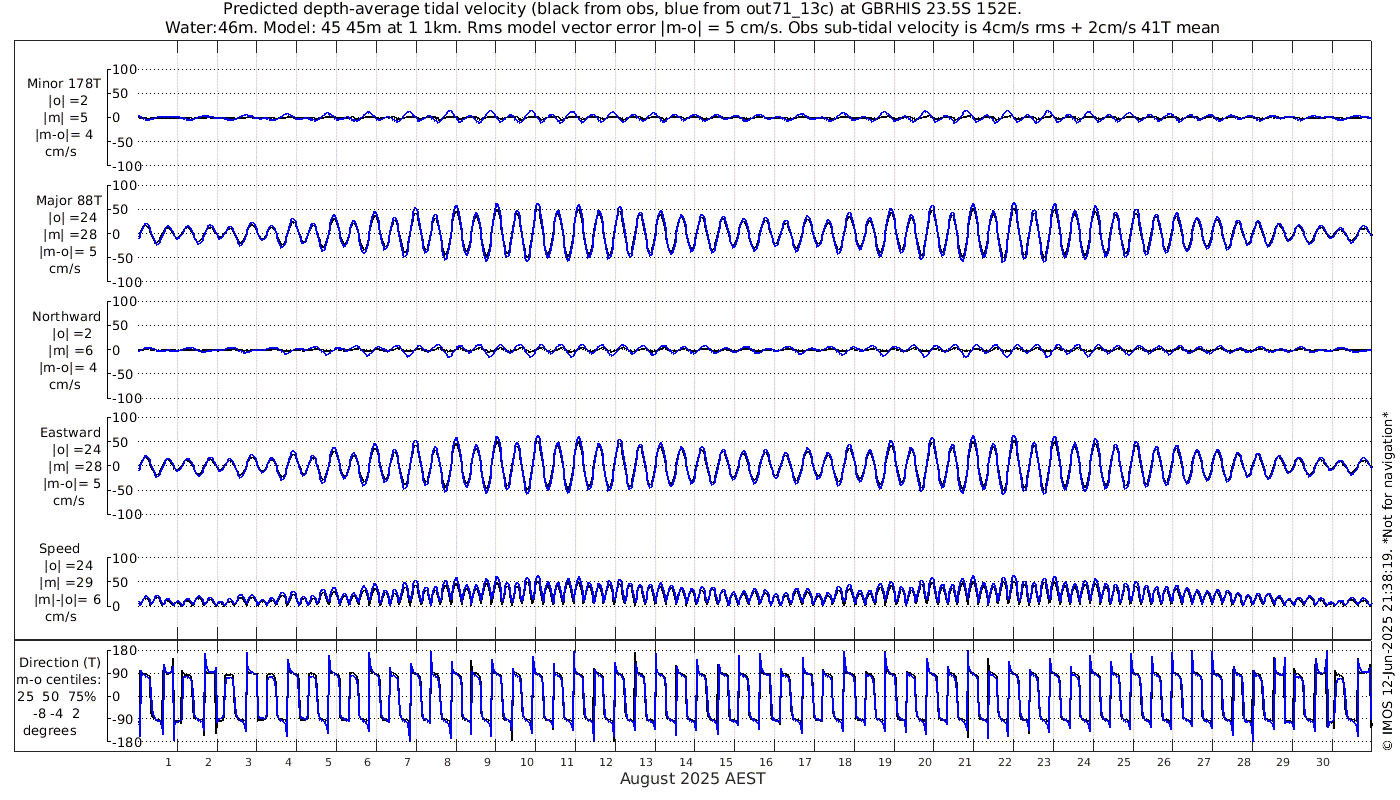Select the 'Major 88T' panel label

click(x=68, y=200)
